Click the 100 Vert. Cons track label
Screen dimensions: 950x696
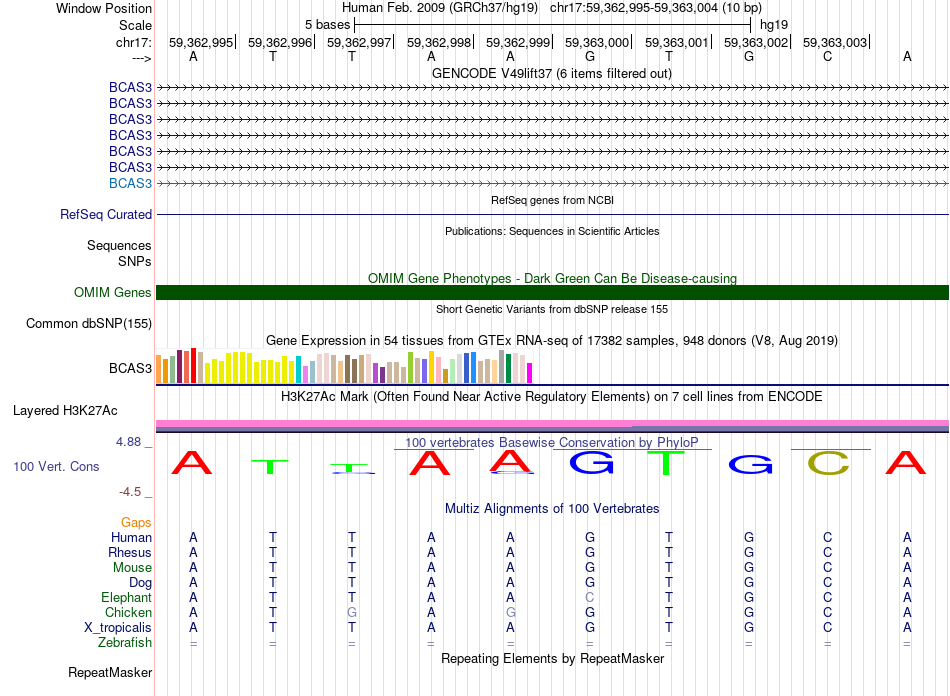(56, 466)
